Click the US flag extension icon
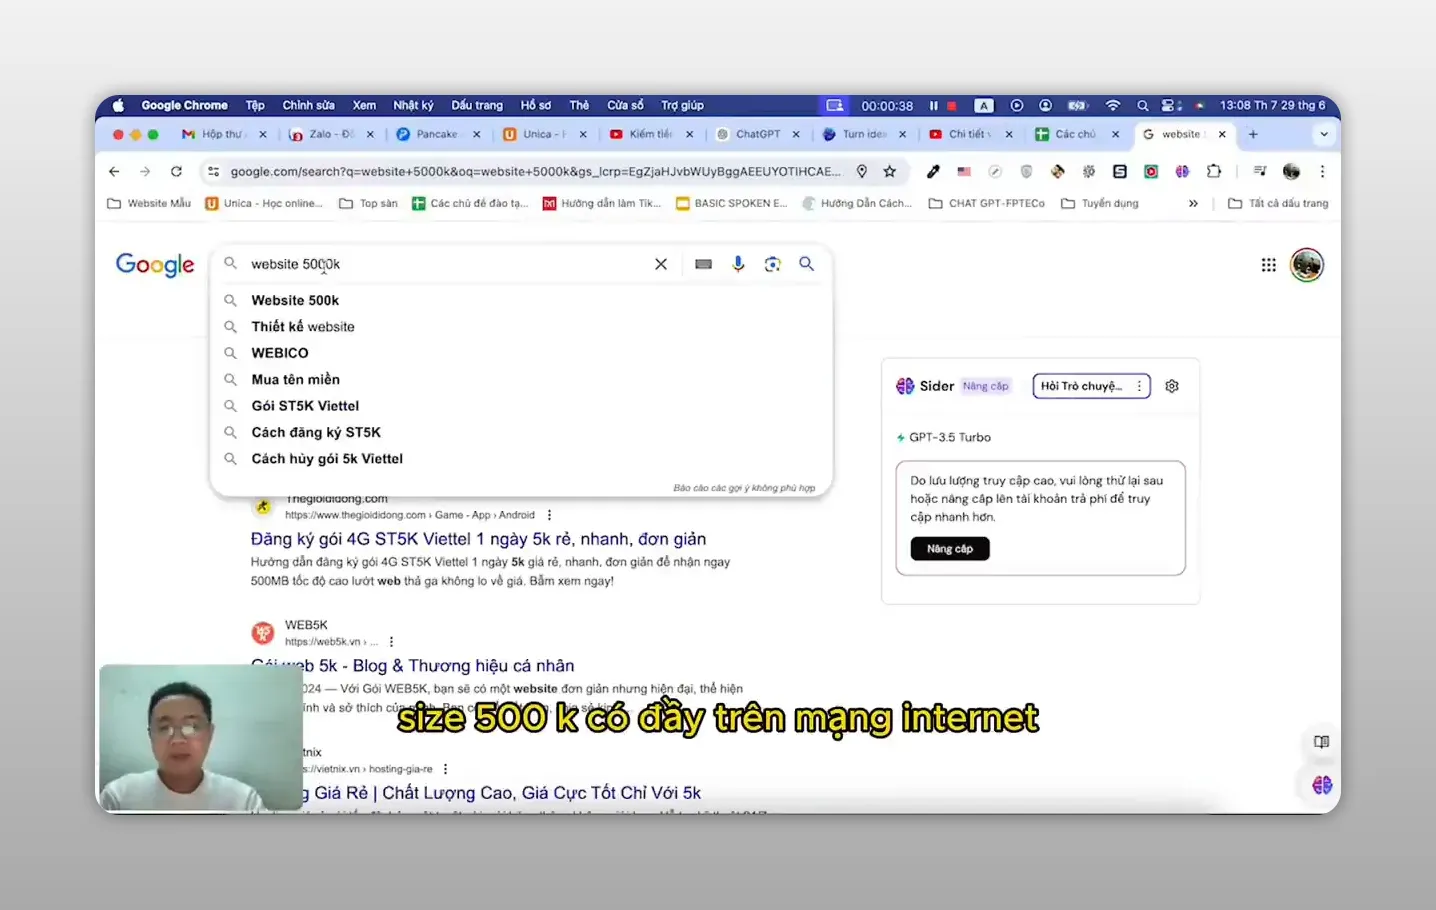The height and width of the screenshot is (910, 1436). click(964, 172)
